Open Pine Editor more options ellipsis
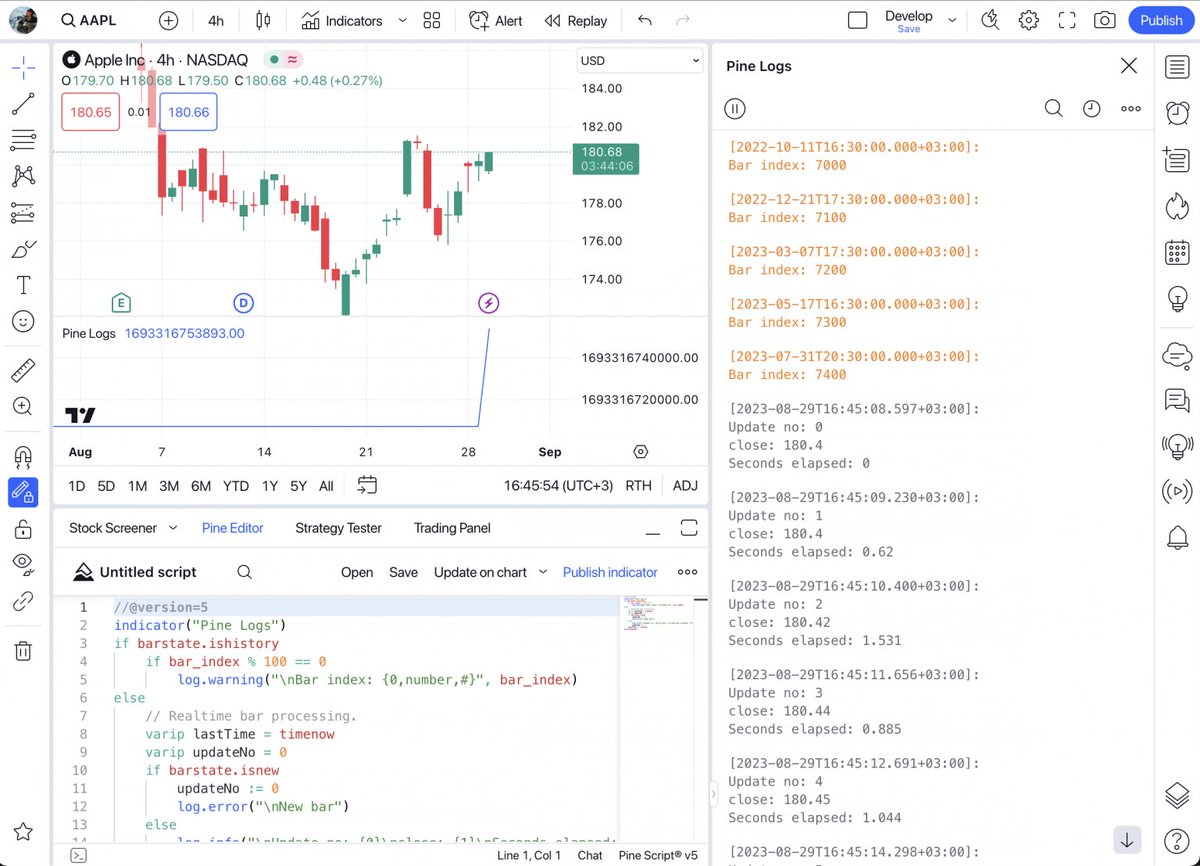 click(687, 572)
